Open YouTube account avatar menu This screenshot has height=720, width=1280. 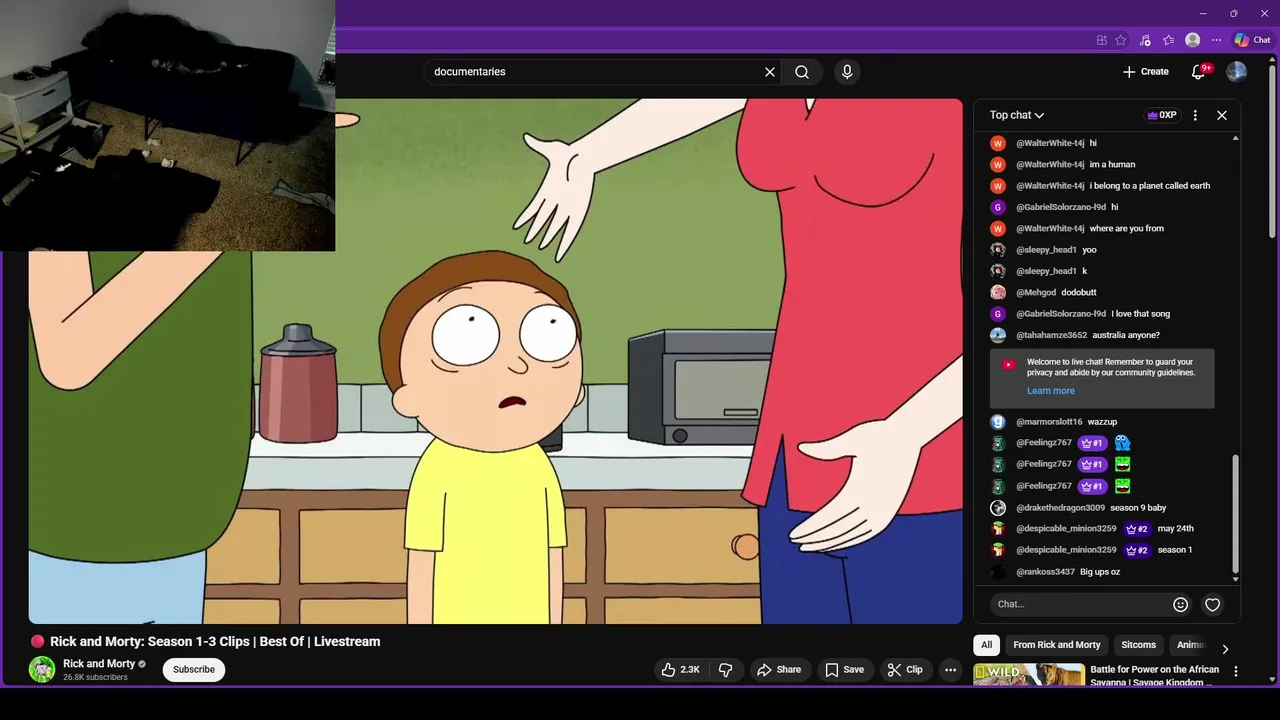pyautogui.click(x=1237, y=72)
